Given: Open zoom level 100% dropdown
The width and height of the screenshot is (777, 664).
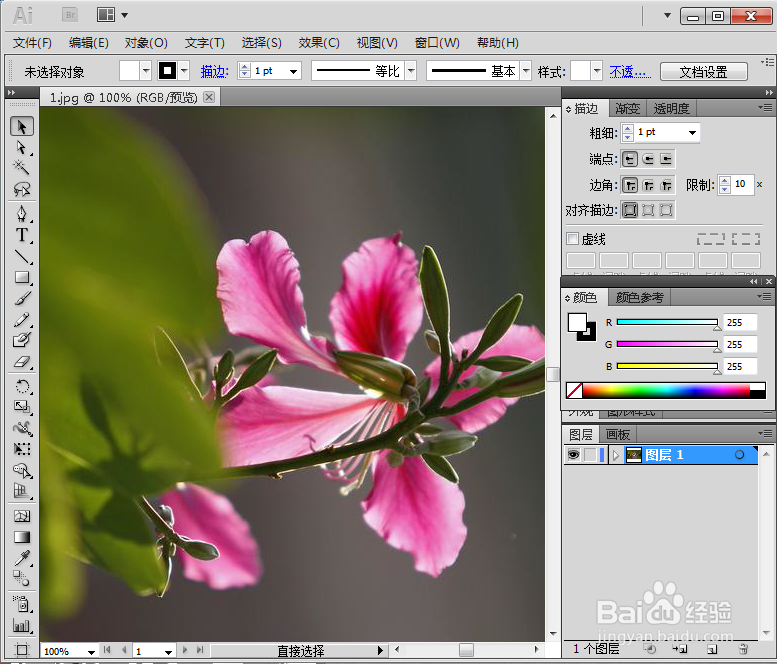Looking at the screenshot, I should coord(91,652).
